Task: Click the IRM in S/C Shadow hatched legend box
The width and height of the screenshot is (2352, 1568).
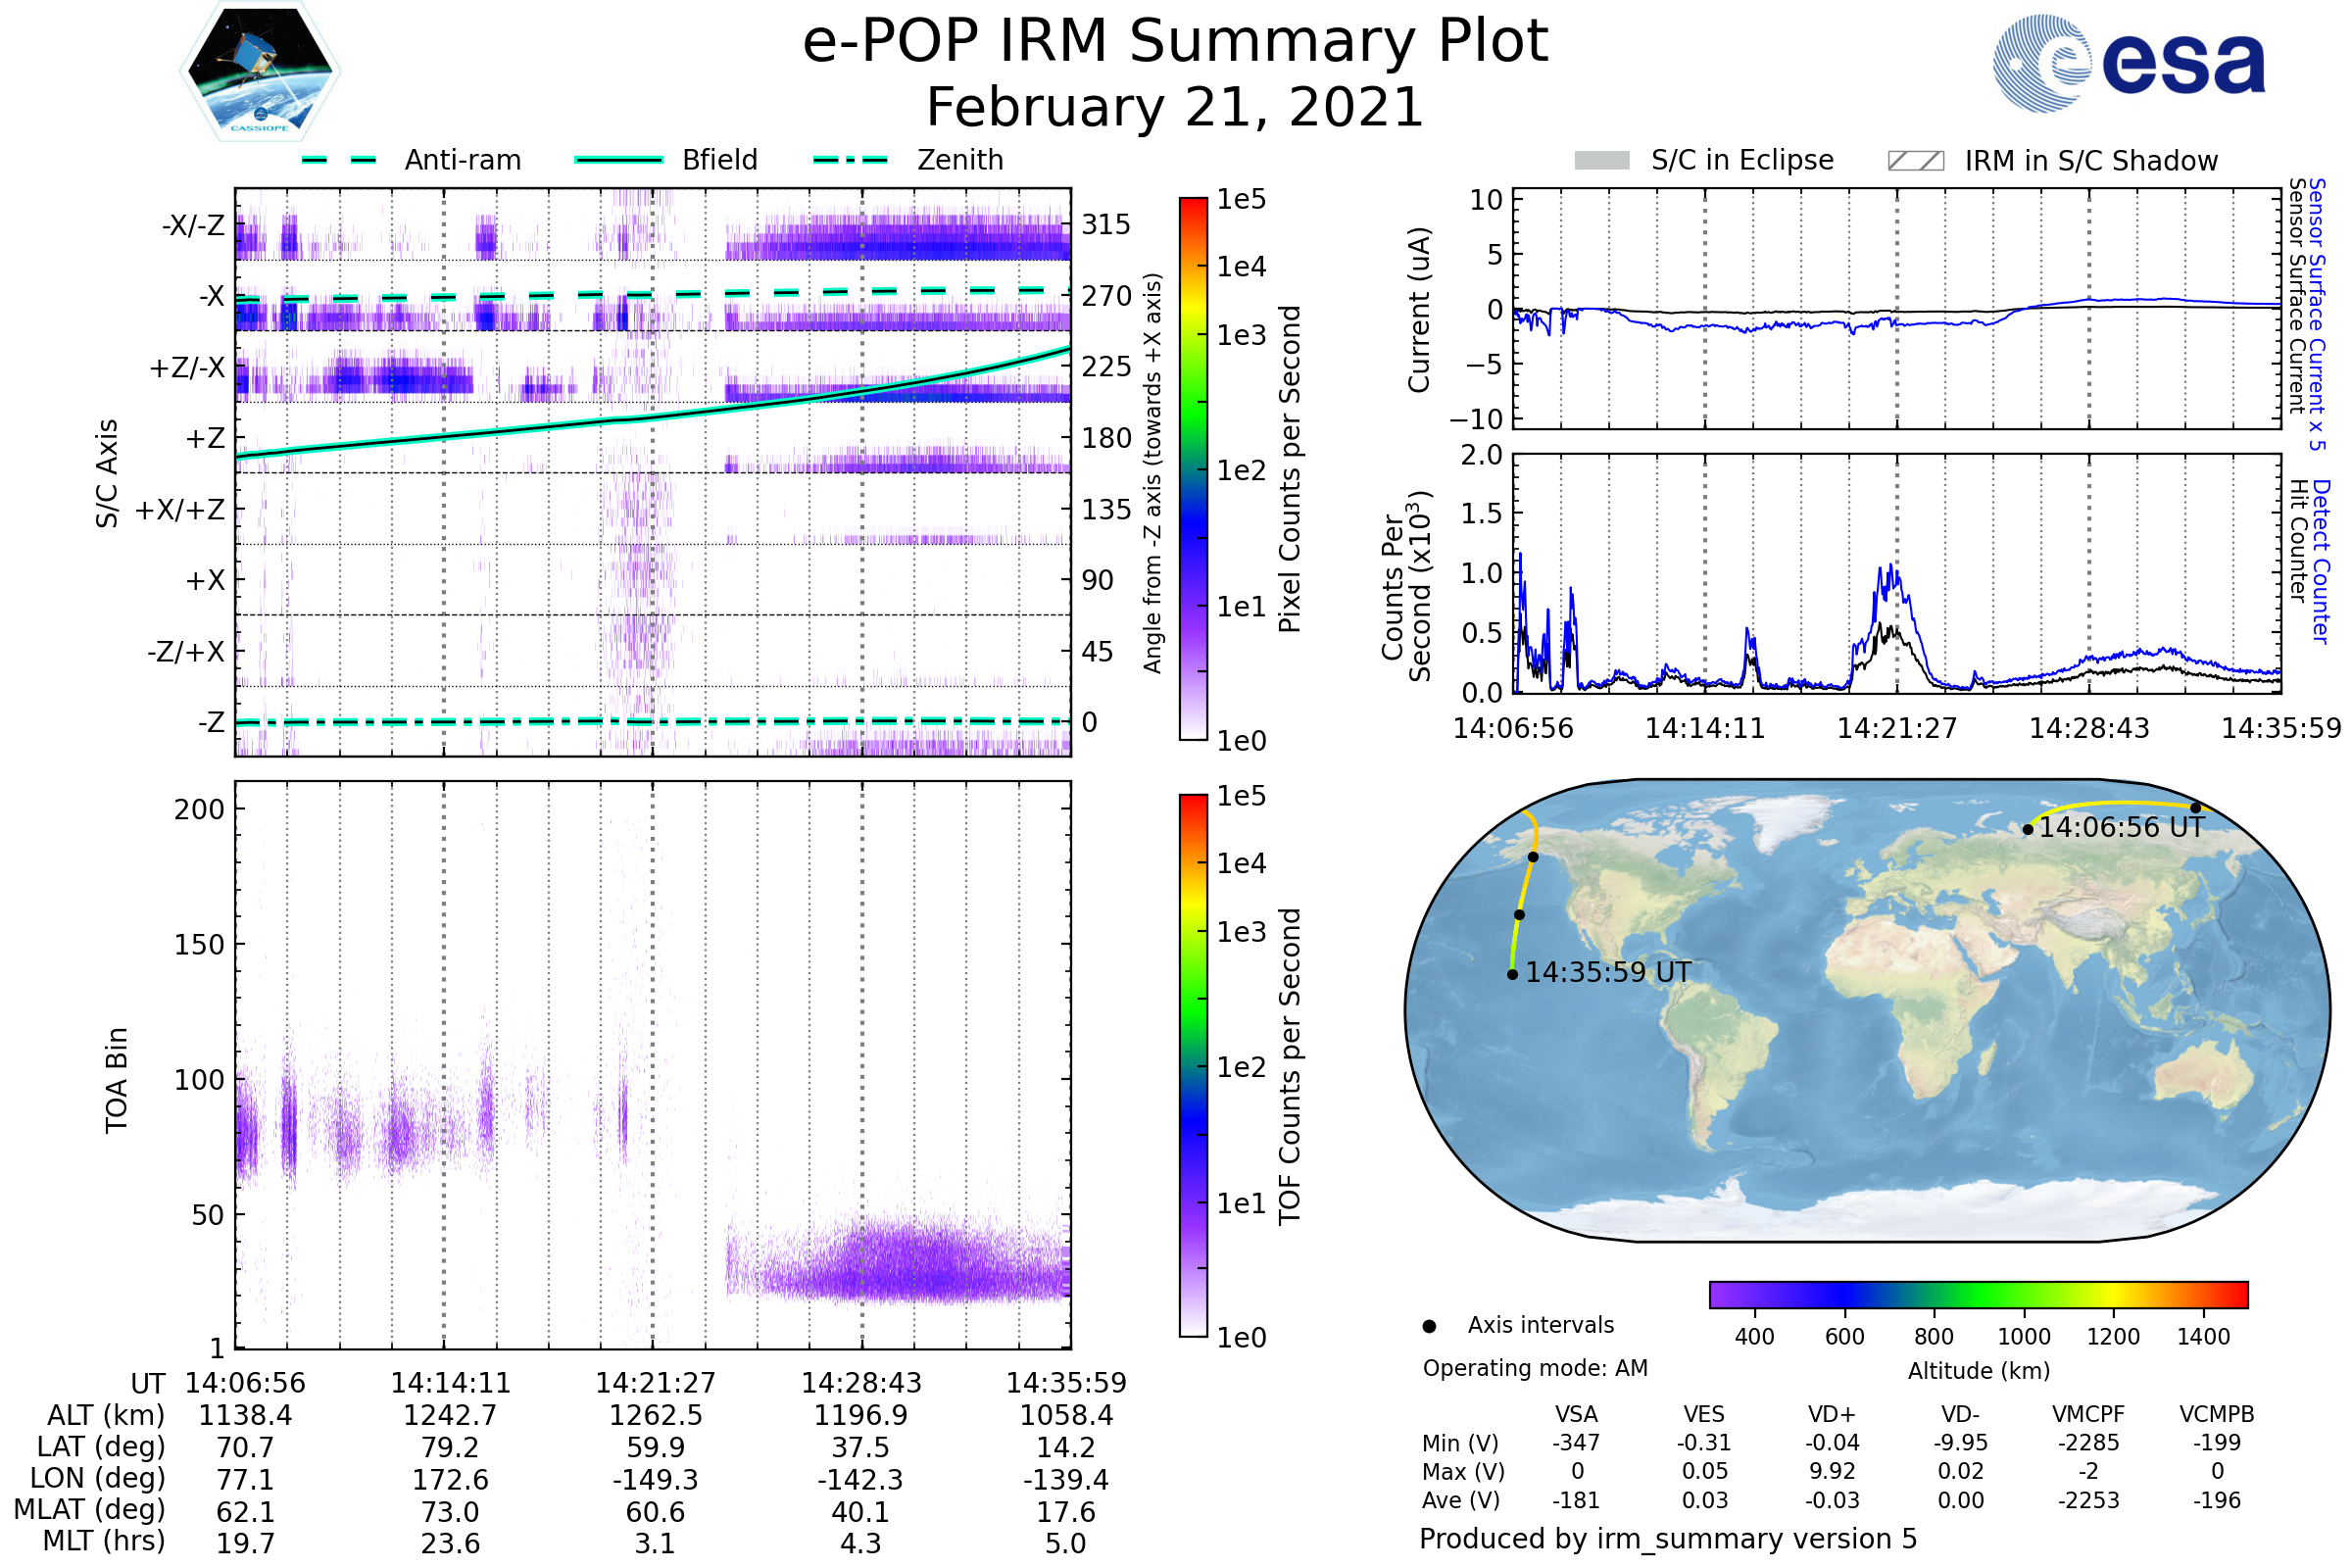Action: click(1915, 161)
